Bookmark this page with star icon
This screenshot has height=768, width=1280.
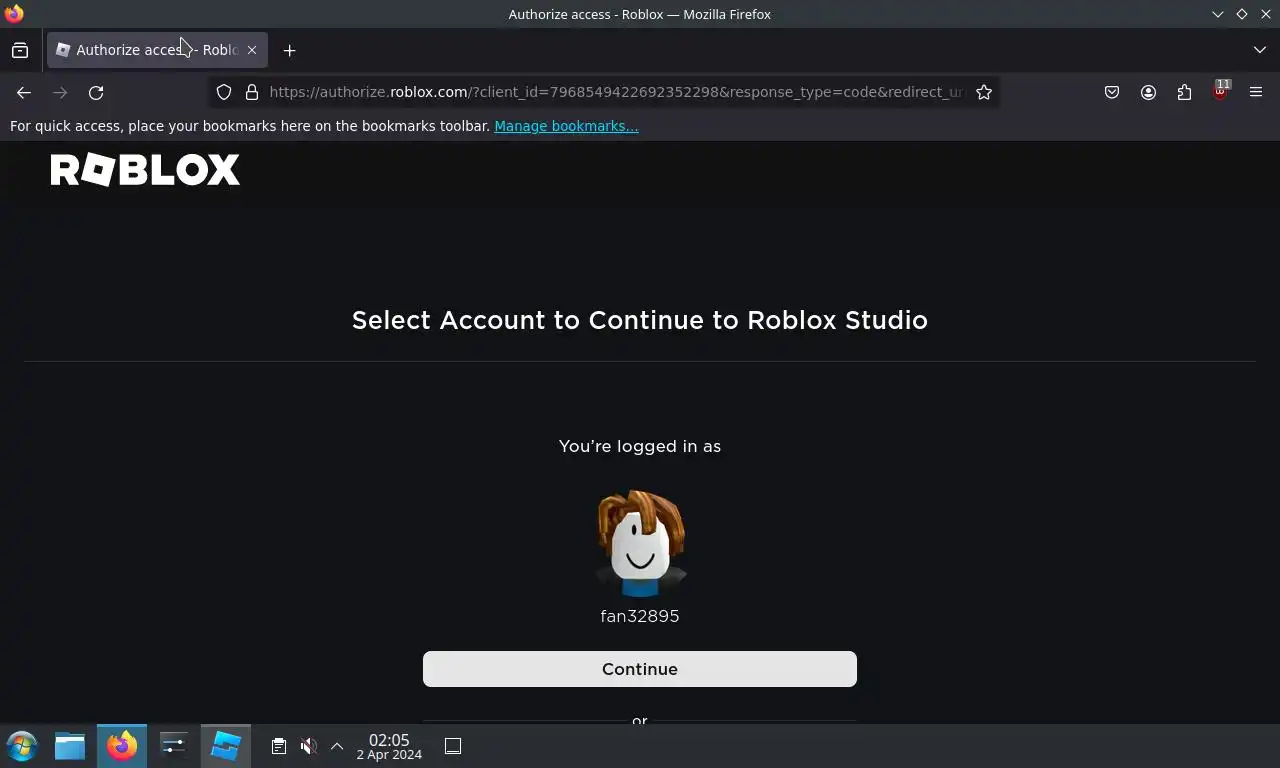pyautogui.click(x=984, y=92)
